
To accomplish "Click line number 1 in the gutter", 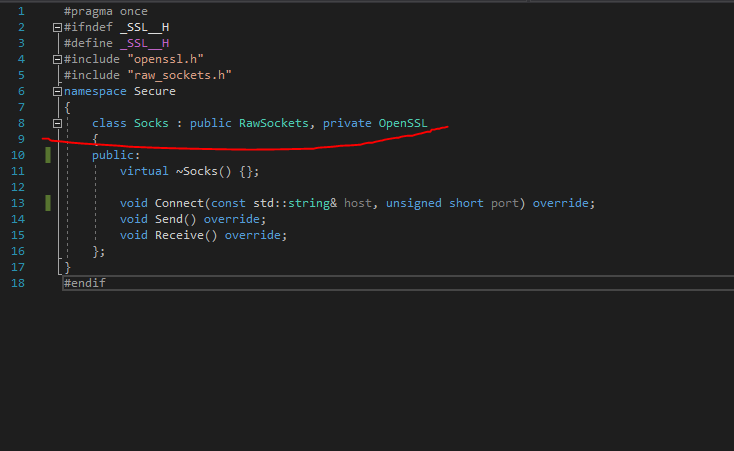I will click(21, 11).
